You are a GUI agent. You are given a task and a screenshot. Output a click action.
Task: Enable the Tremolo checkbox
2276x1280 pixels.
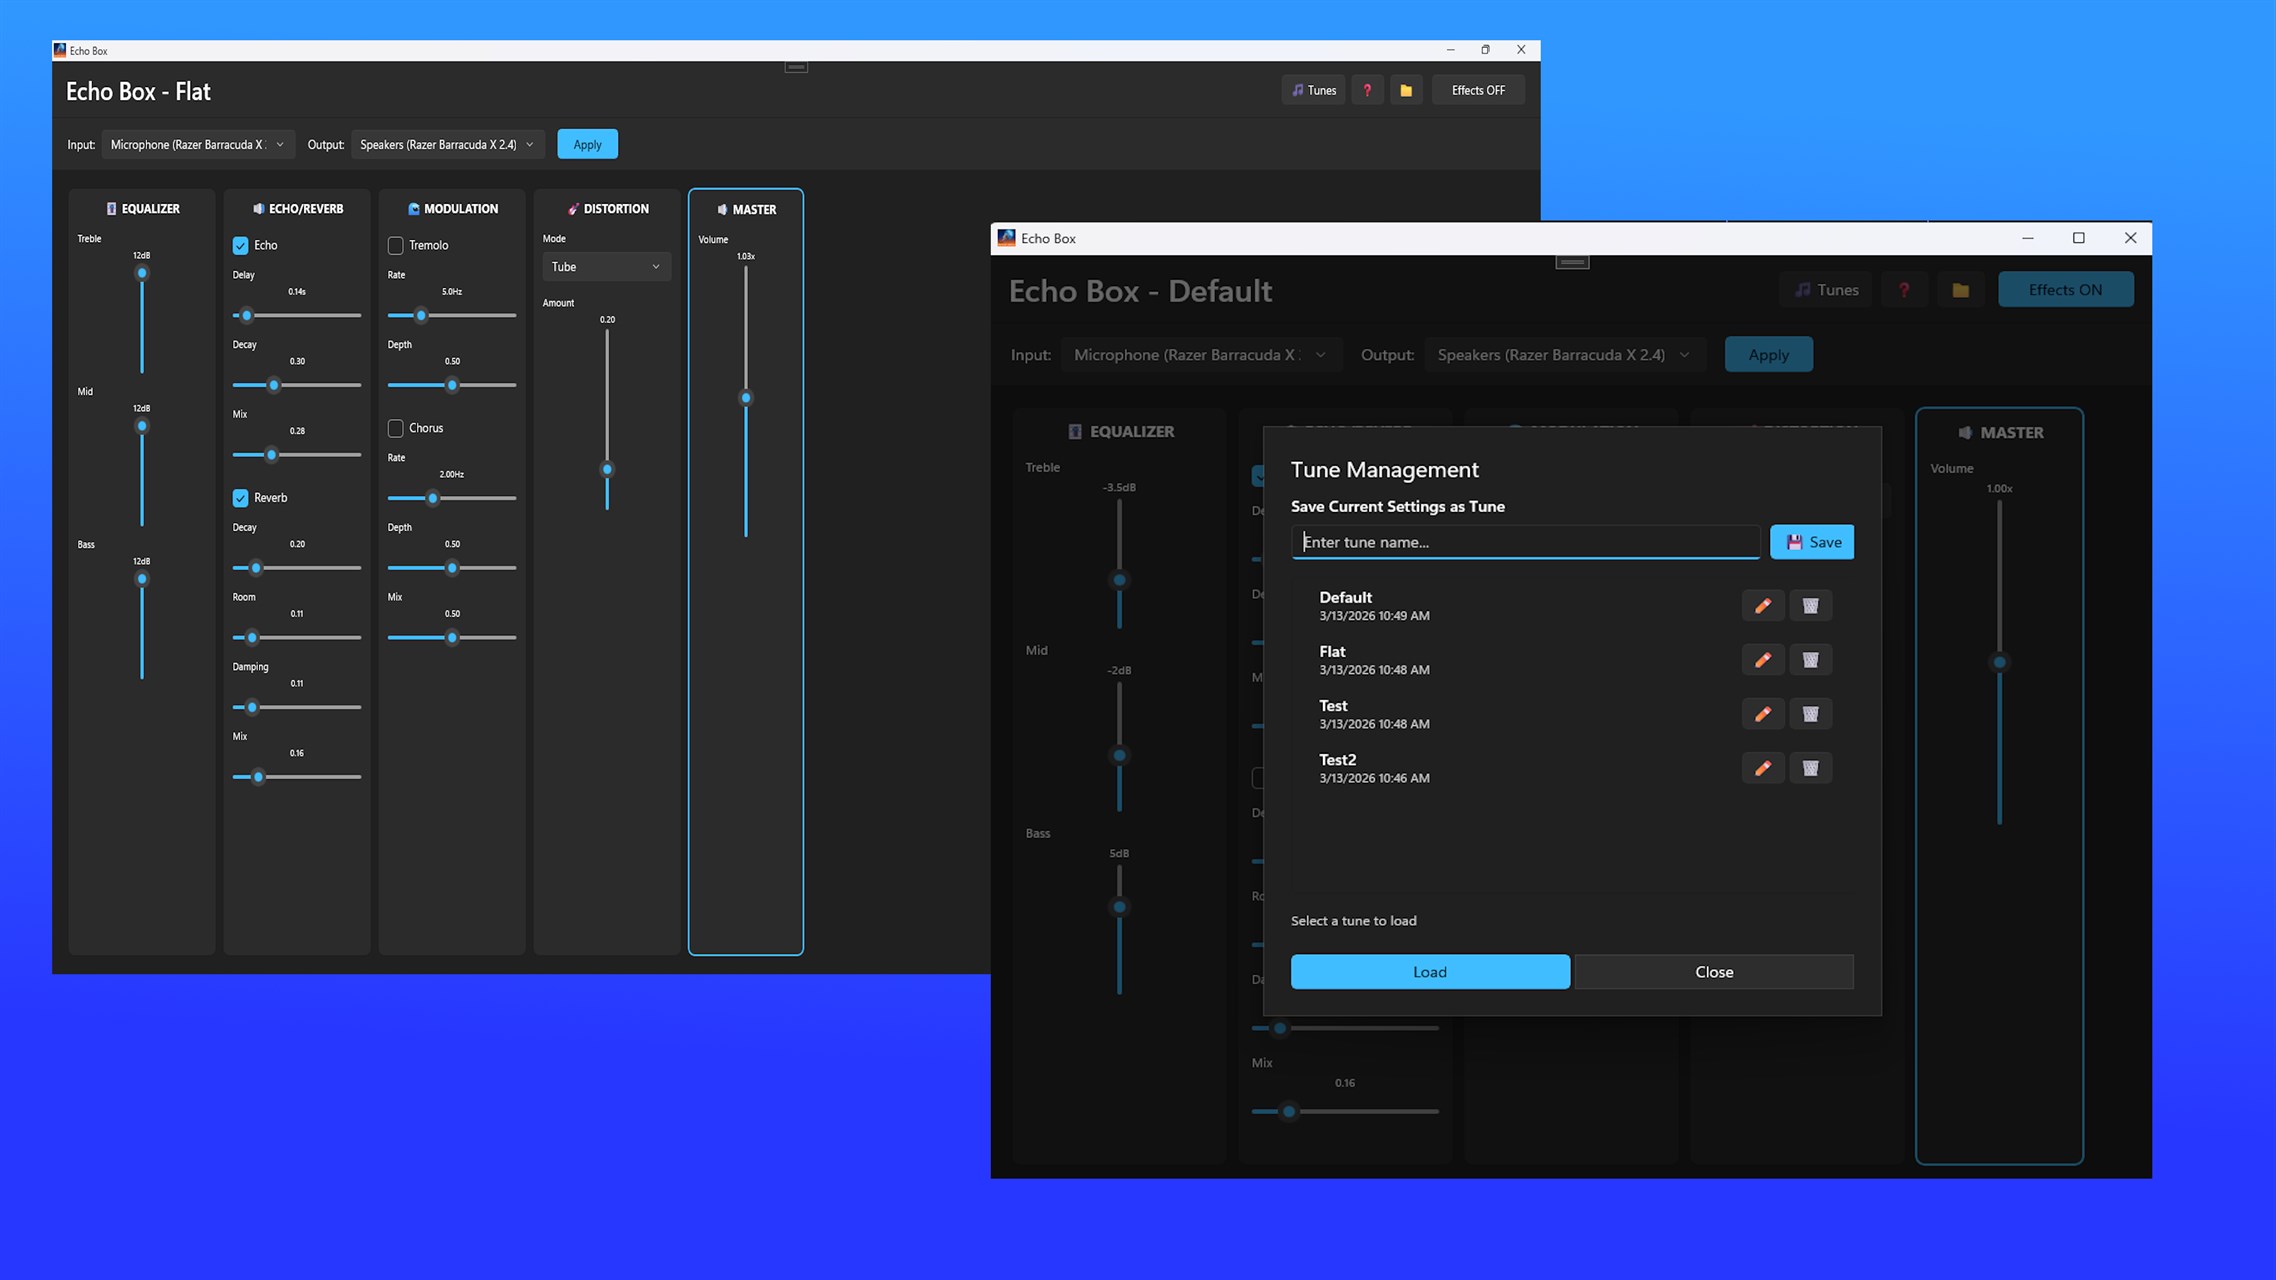tap(396, 245)
